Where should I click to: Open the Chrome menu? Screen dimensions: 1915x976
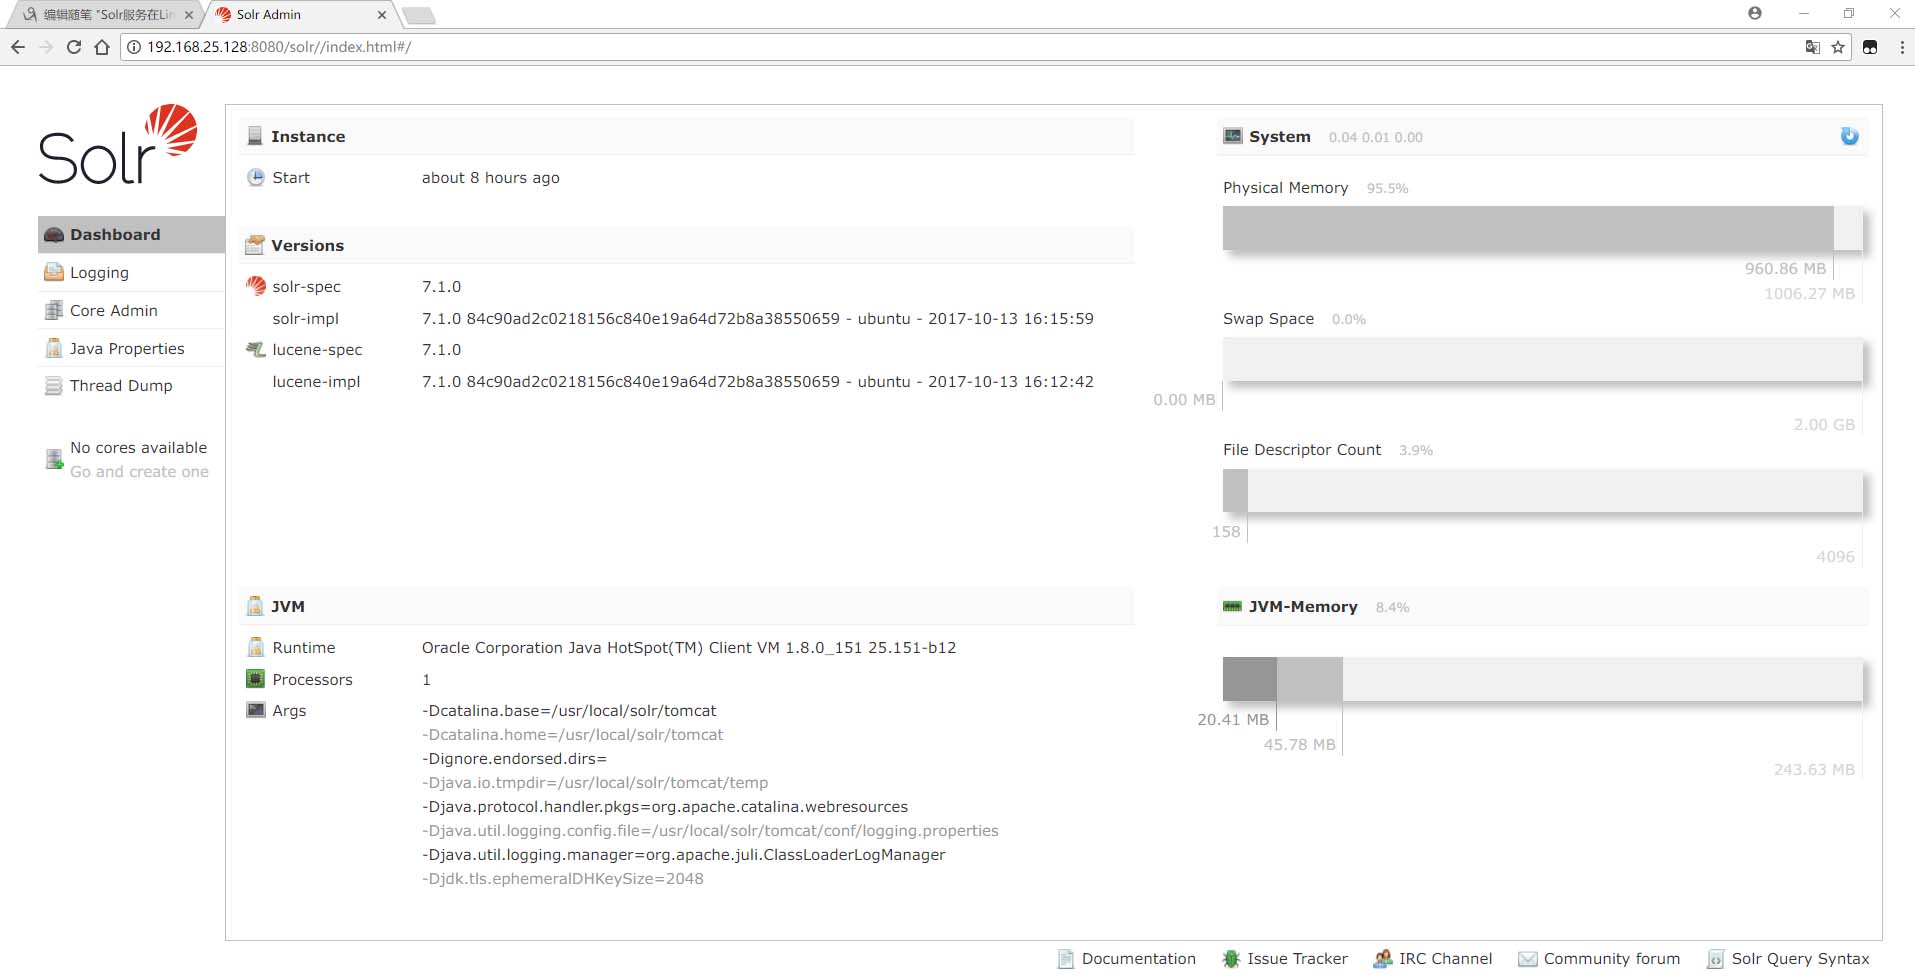pyautogui.click(x=1901, y=47)
